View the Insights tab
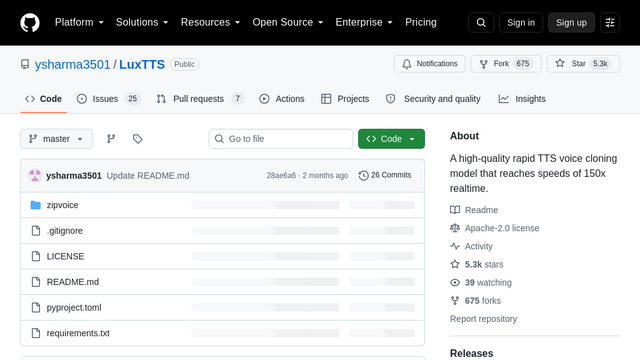The width and height of the screenshot is (640, 360). [522, 99]
